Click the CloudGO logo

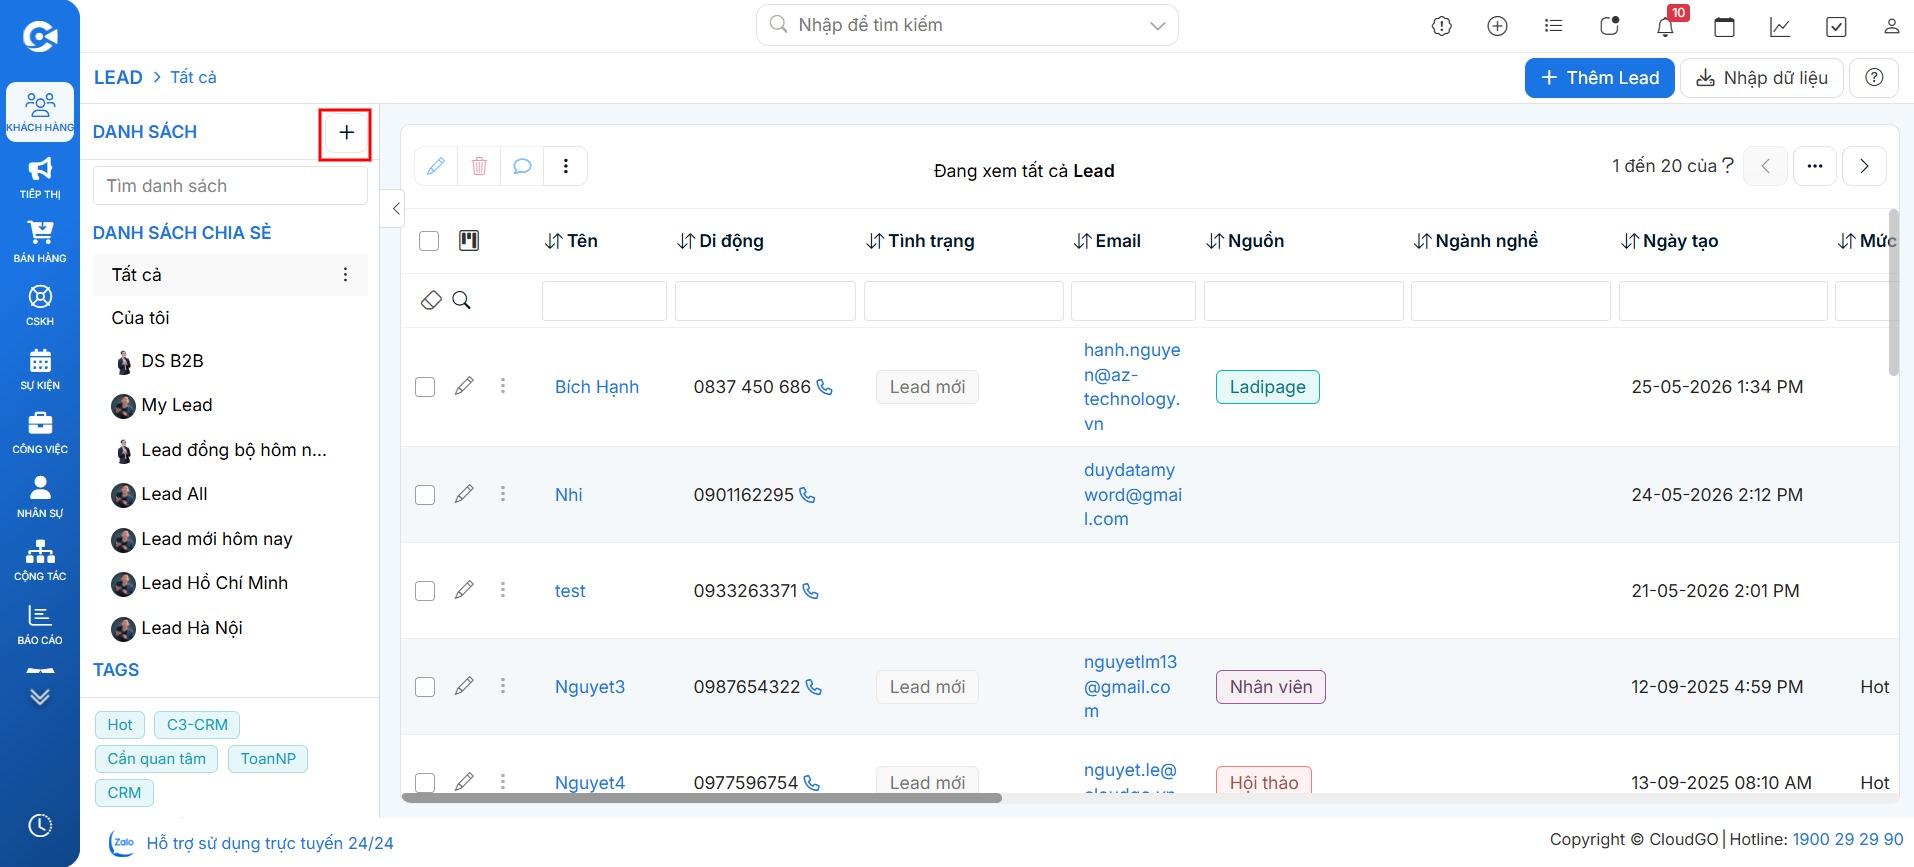click(x=40, y=37)
